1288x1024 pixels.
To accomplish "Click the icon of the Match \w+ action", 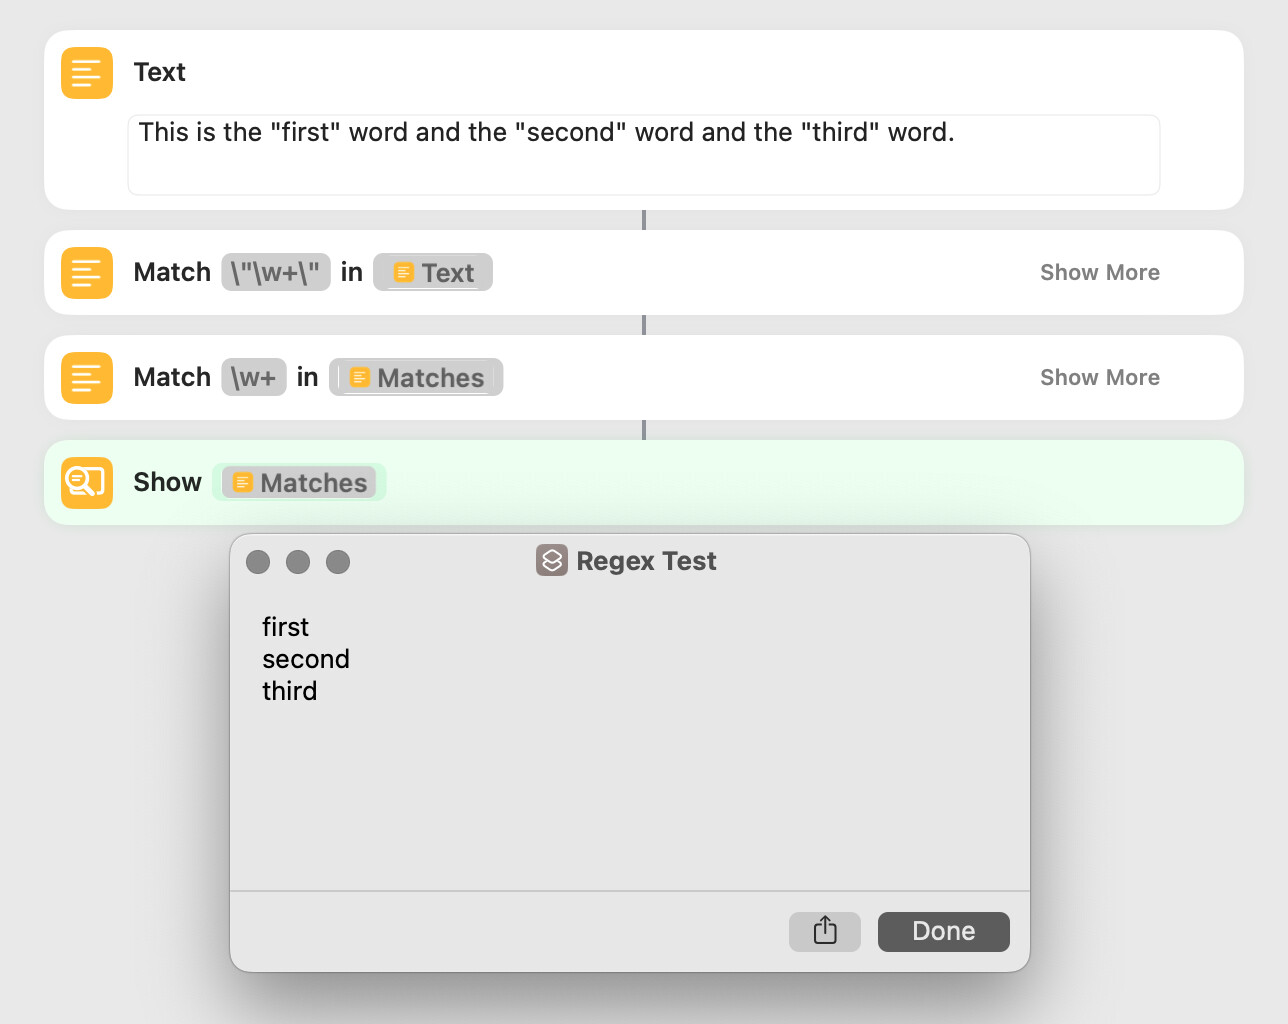I will click(x=87, y=378).
